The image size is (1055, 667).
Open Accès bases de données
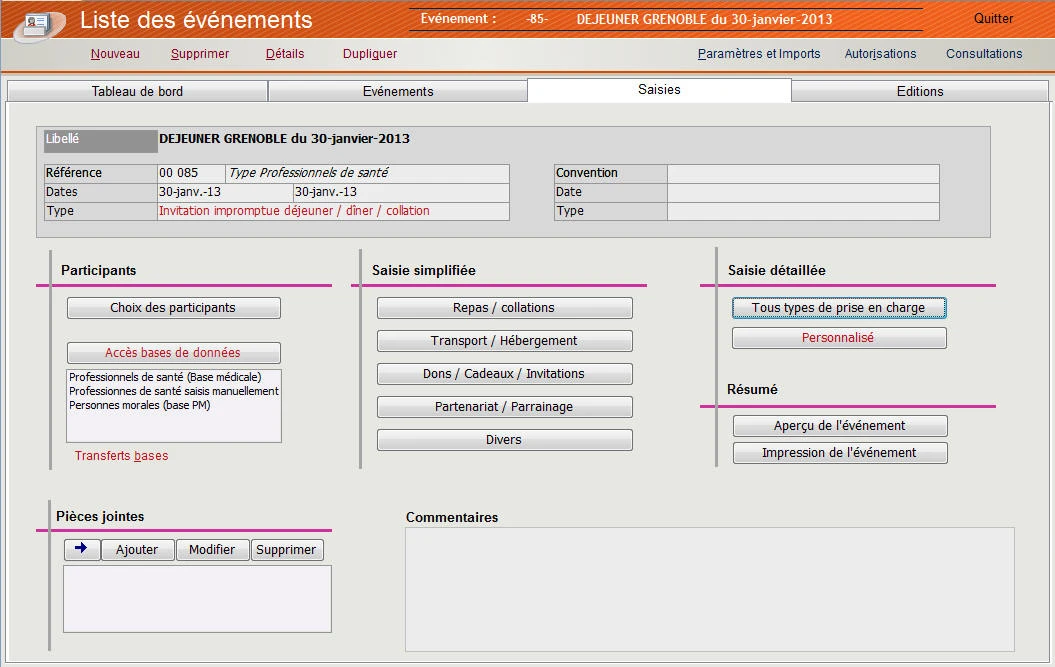click(x=174, y=353)
